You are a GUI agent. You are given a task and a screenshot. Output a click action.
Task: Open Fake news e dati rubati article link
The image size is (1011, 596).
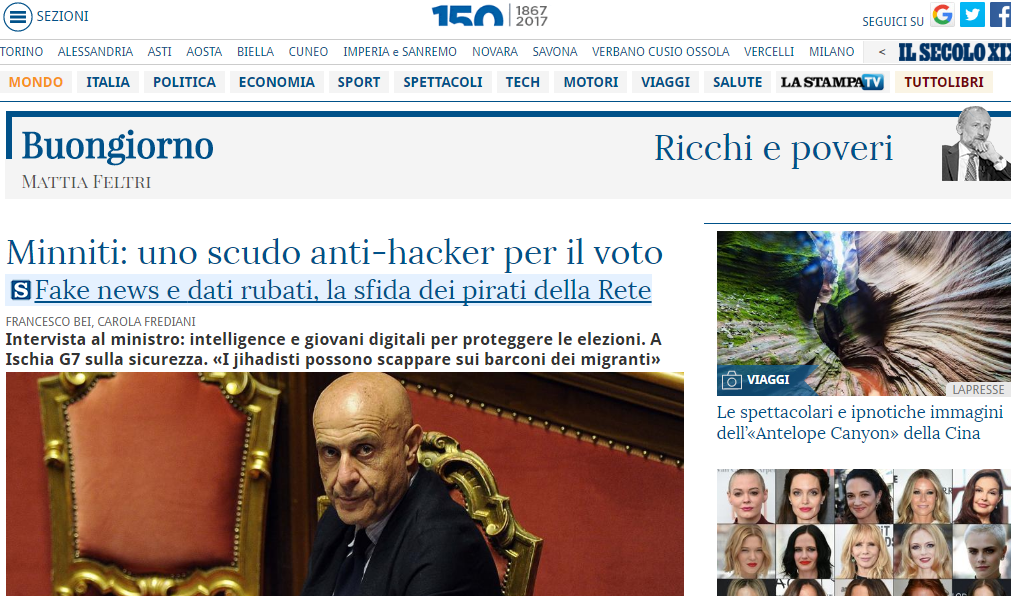coord(342,290)
